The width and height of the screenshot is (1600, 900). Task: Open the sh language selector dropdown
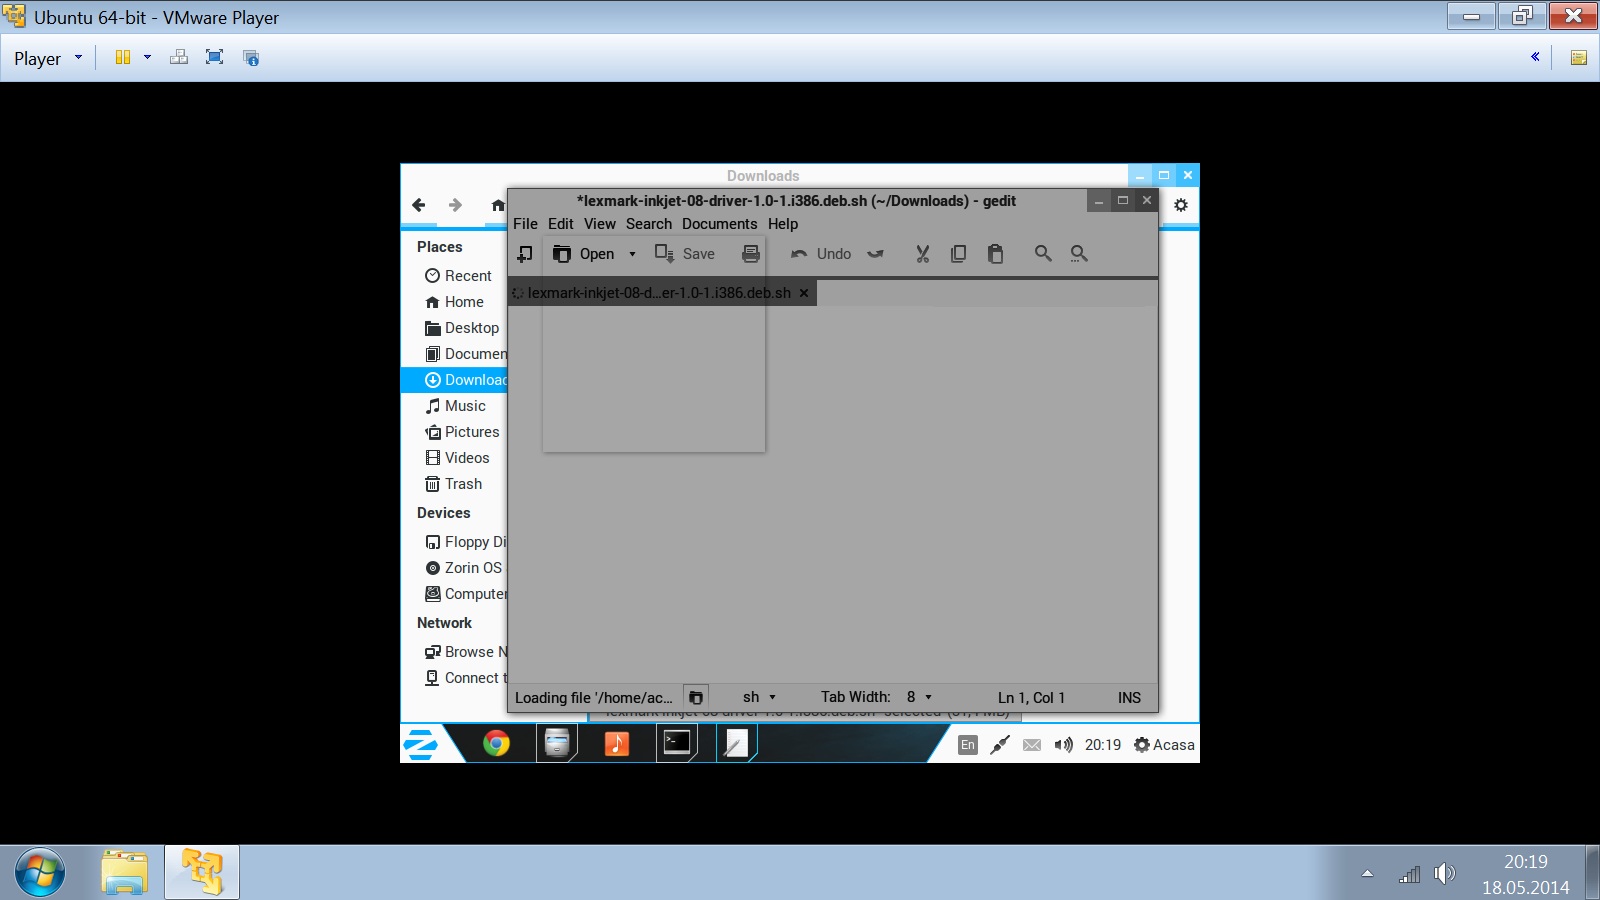759,697
